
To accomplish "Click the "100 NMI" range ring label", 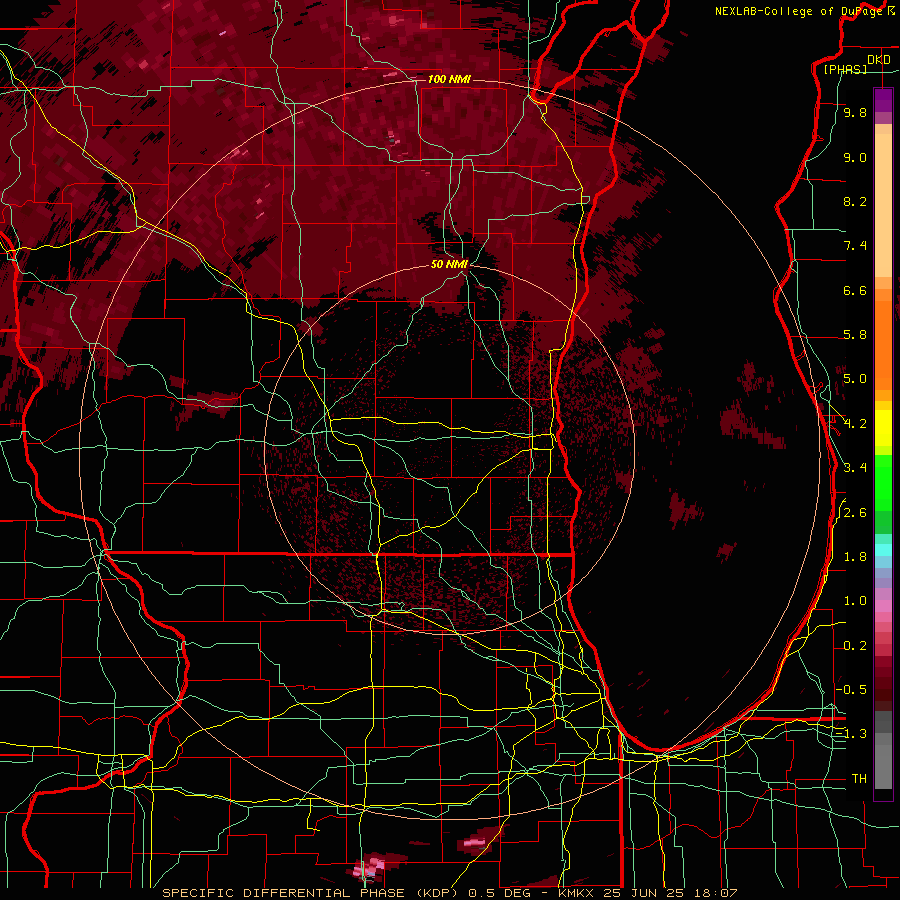I will pos(449,79).
